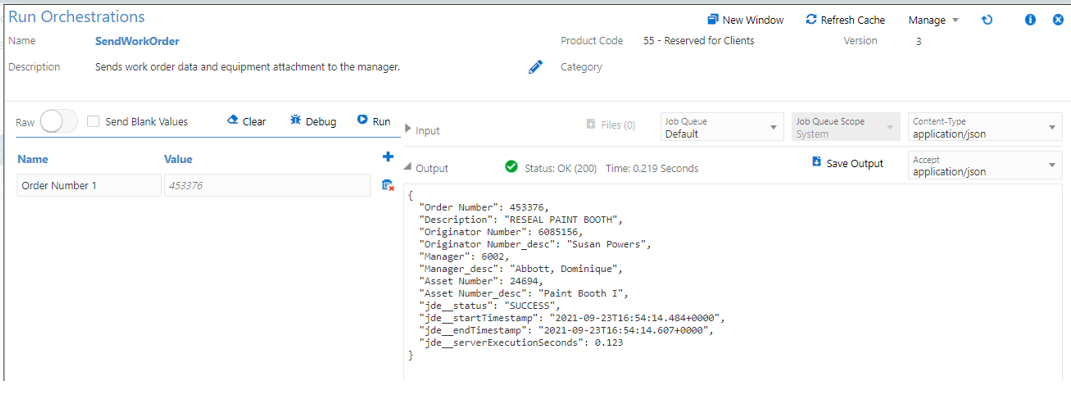Close Run Orchestrations with X icon
The image size is (1071, 394).
click(x=1057, y=20)
